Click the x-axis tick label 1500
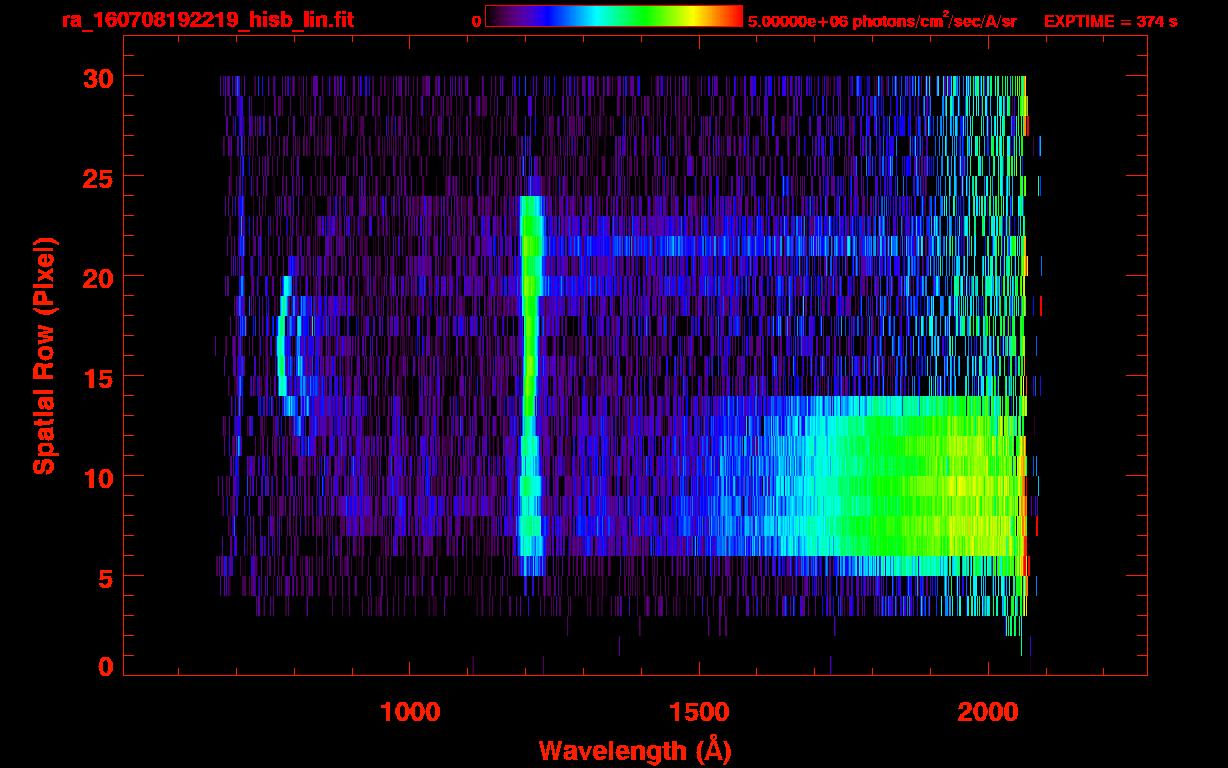 point(699,712)
